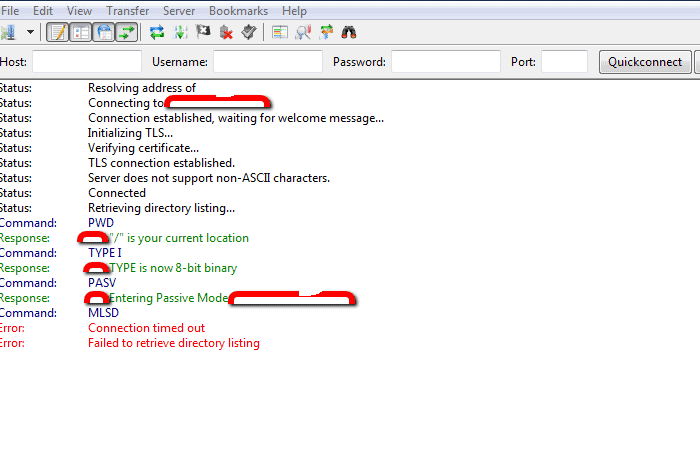Open the directory listing filters dialog
Screen dimensions: 700x468
coord(280,32)
